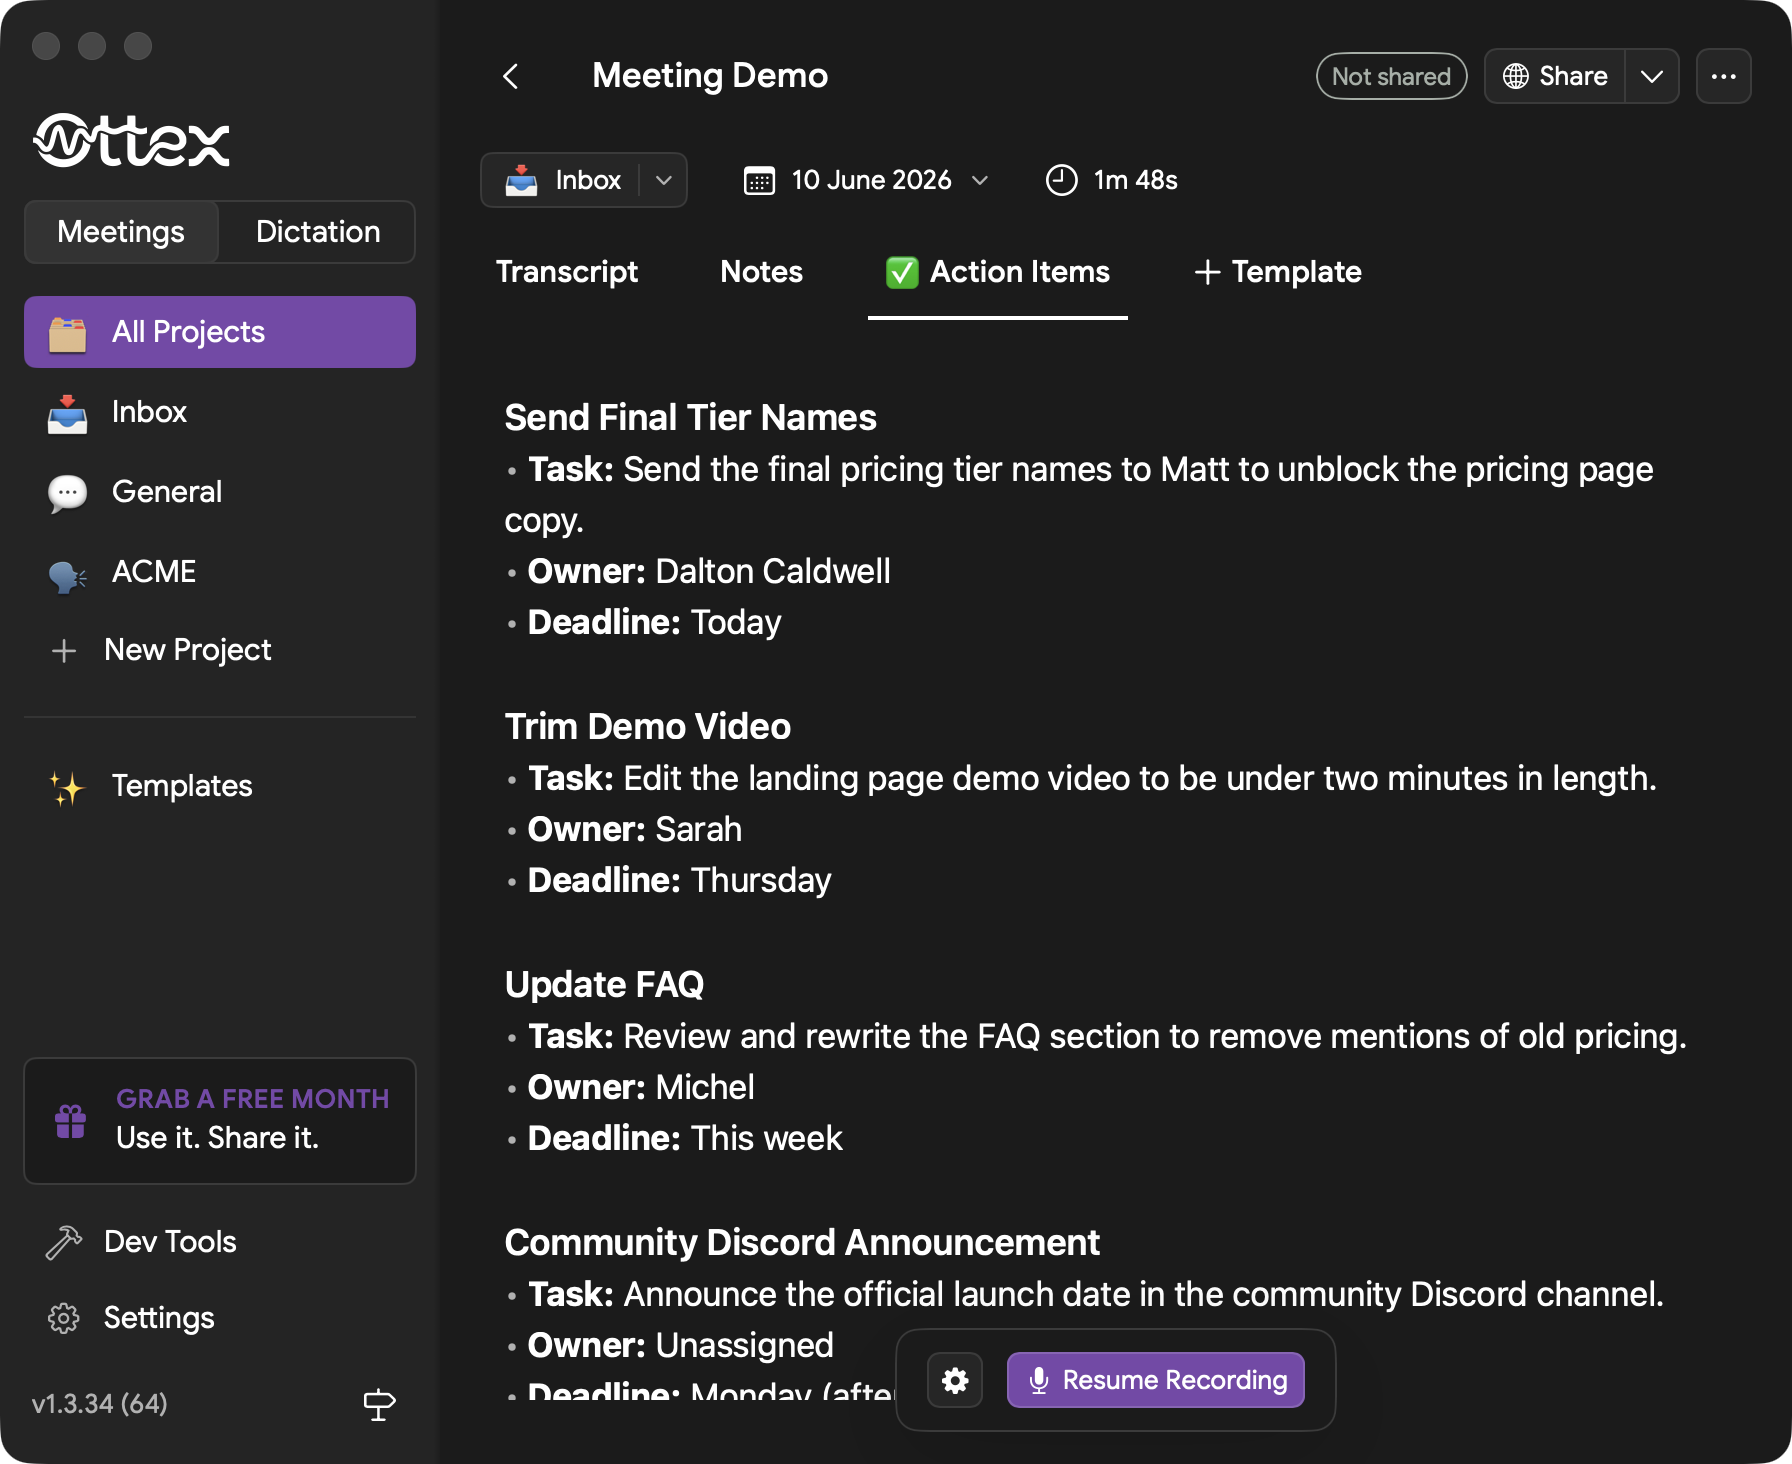Screen dimensions: 1792x1464
Task: Open Inbox in sidebar
Action: coord(220,412)
